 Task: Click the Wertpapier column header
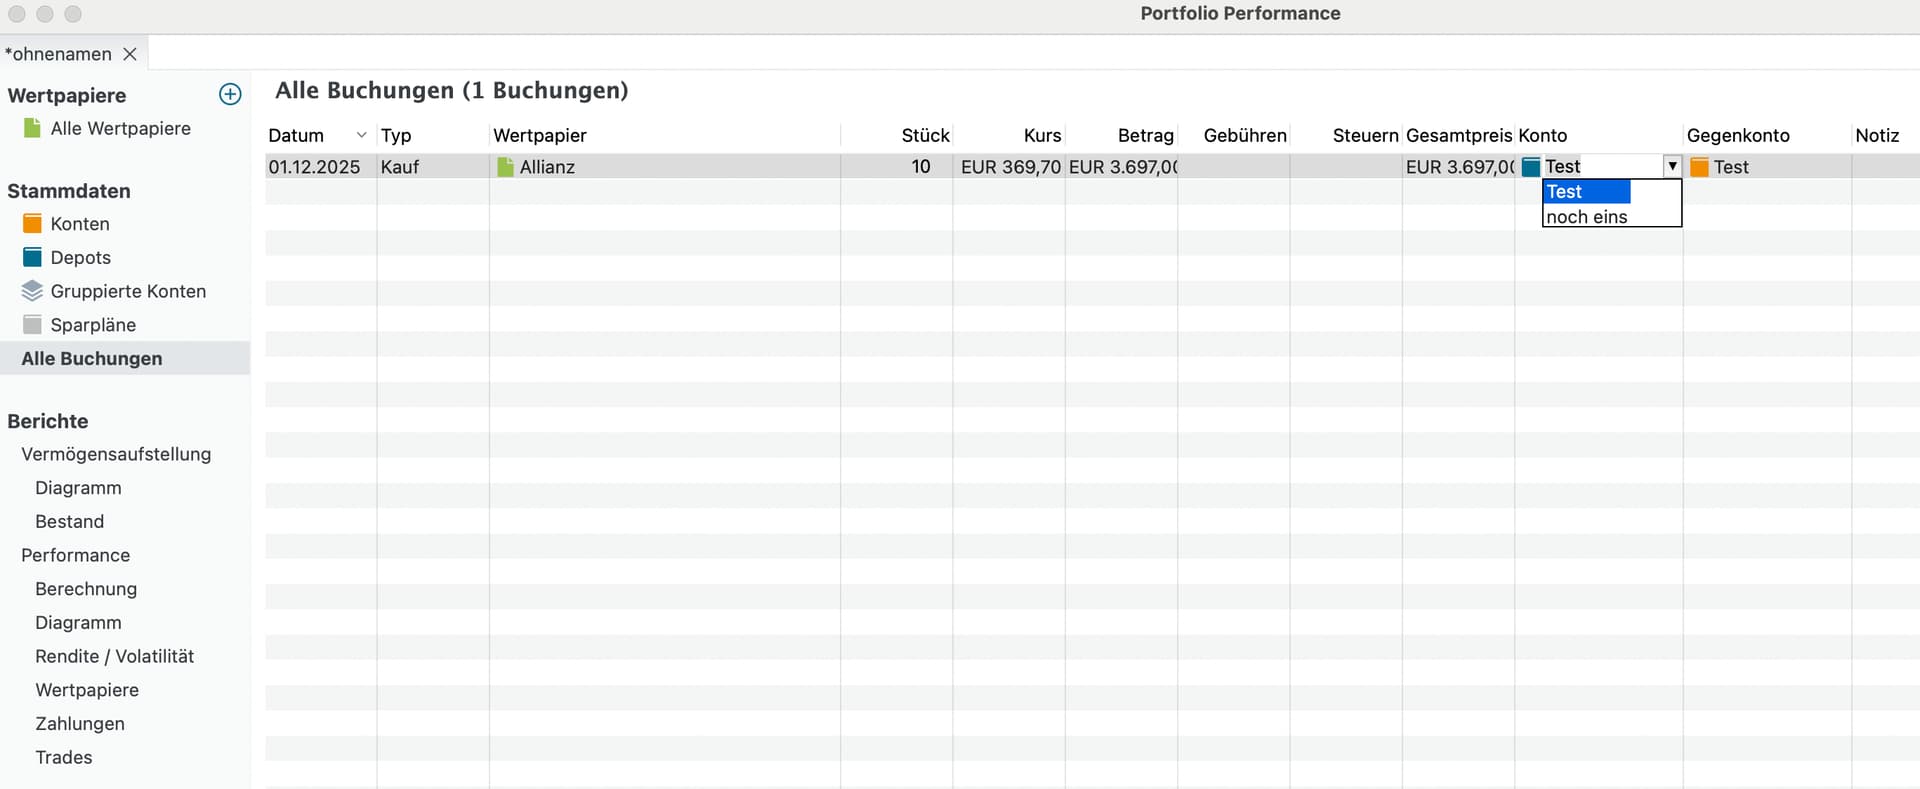click(x=540, y=135)
